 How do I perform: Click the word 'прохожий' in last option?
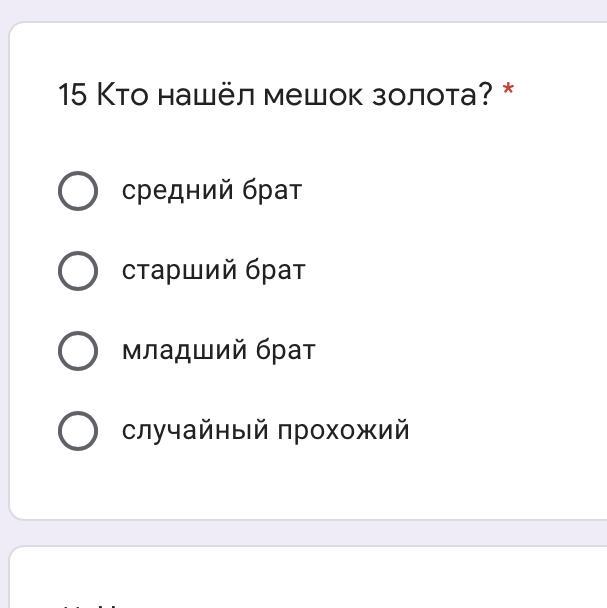pos(344,430)
